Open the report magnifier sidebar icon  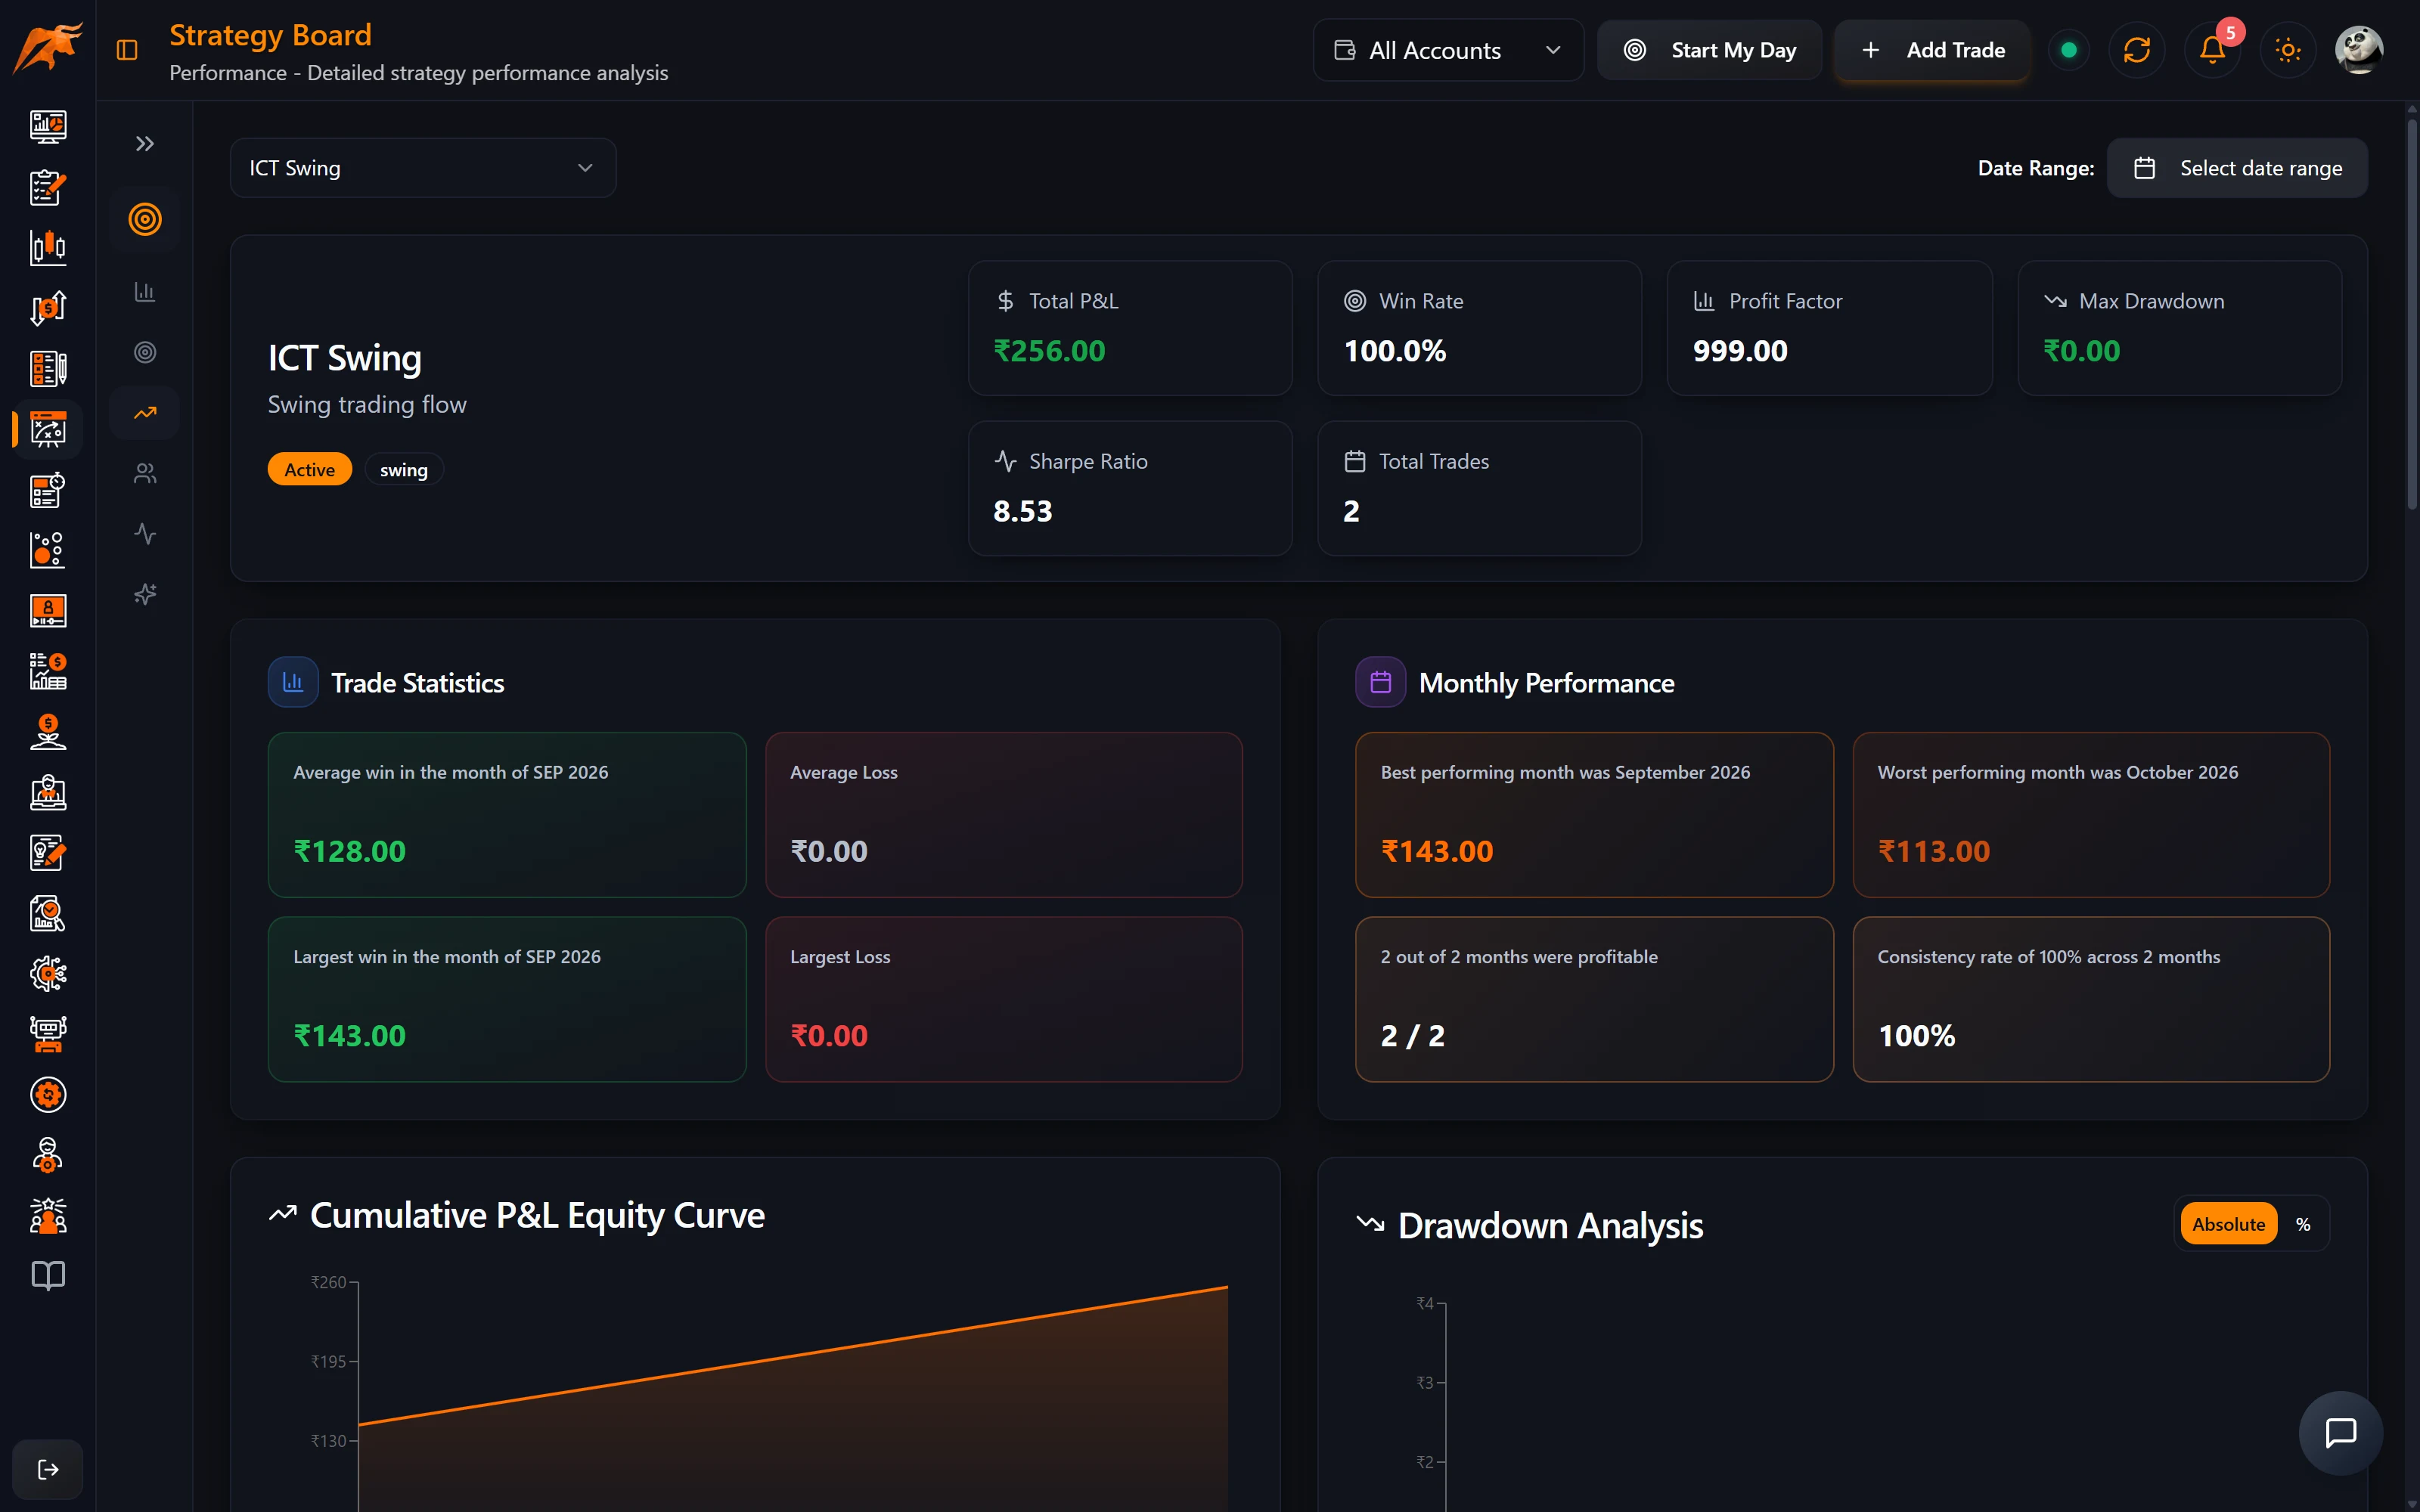(48, 913)
